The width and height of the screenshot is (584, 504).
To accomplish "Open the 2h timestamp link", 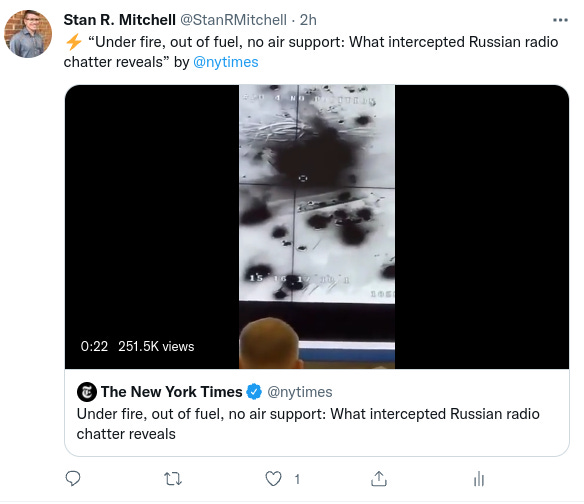I will click(308, 20).
